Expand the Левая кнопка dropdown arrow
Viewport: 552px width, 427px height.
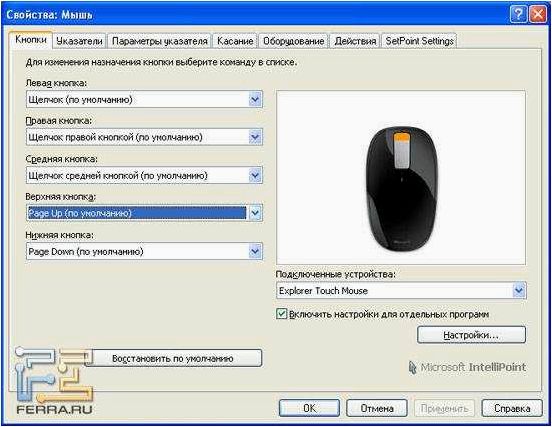coord(255,100)
